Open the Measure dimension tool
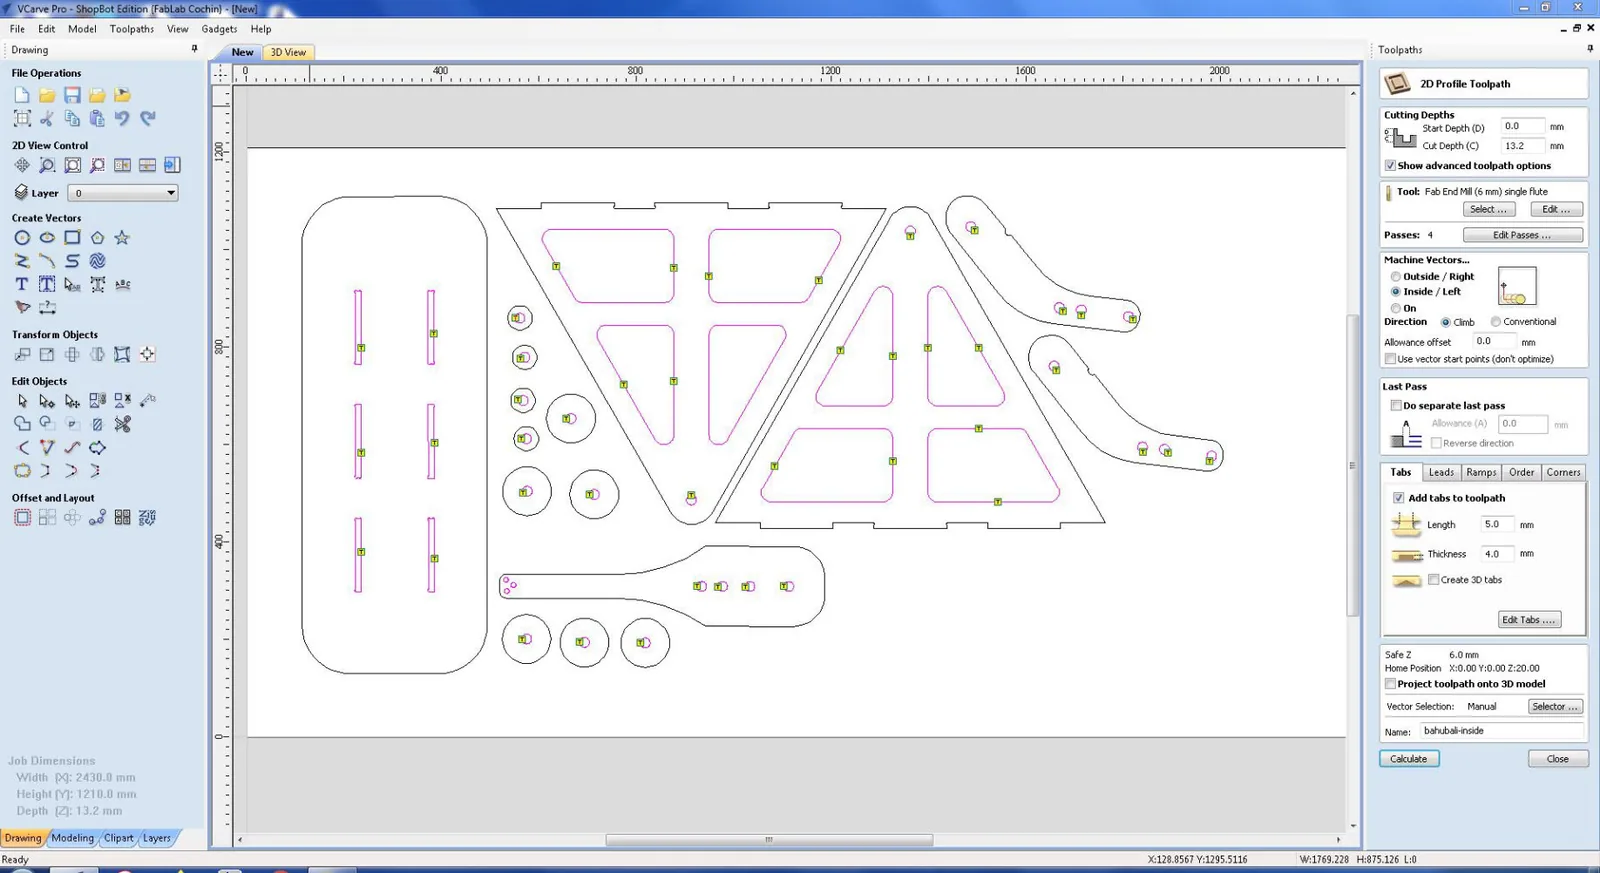The image size is (1600, 873). coord(47,307)
